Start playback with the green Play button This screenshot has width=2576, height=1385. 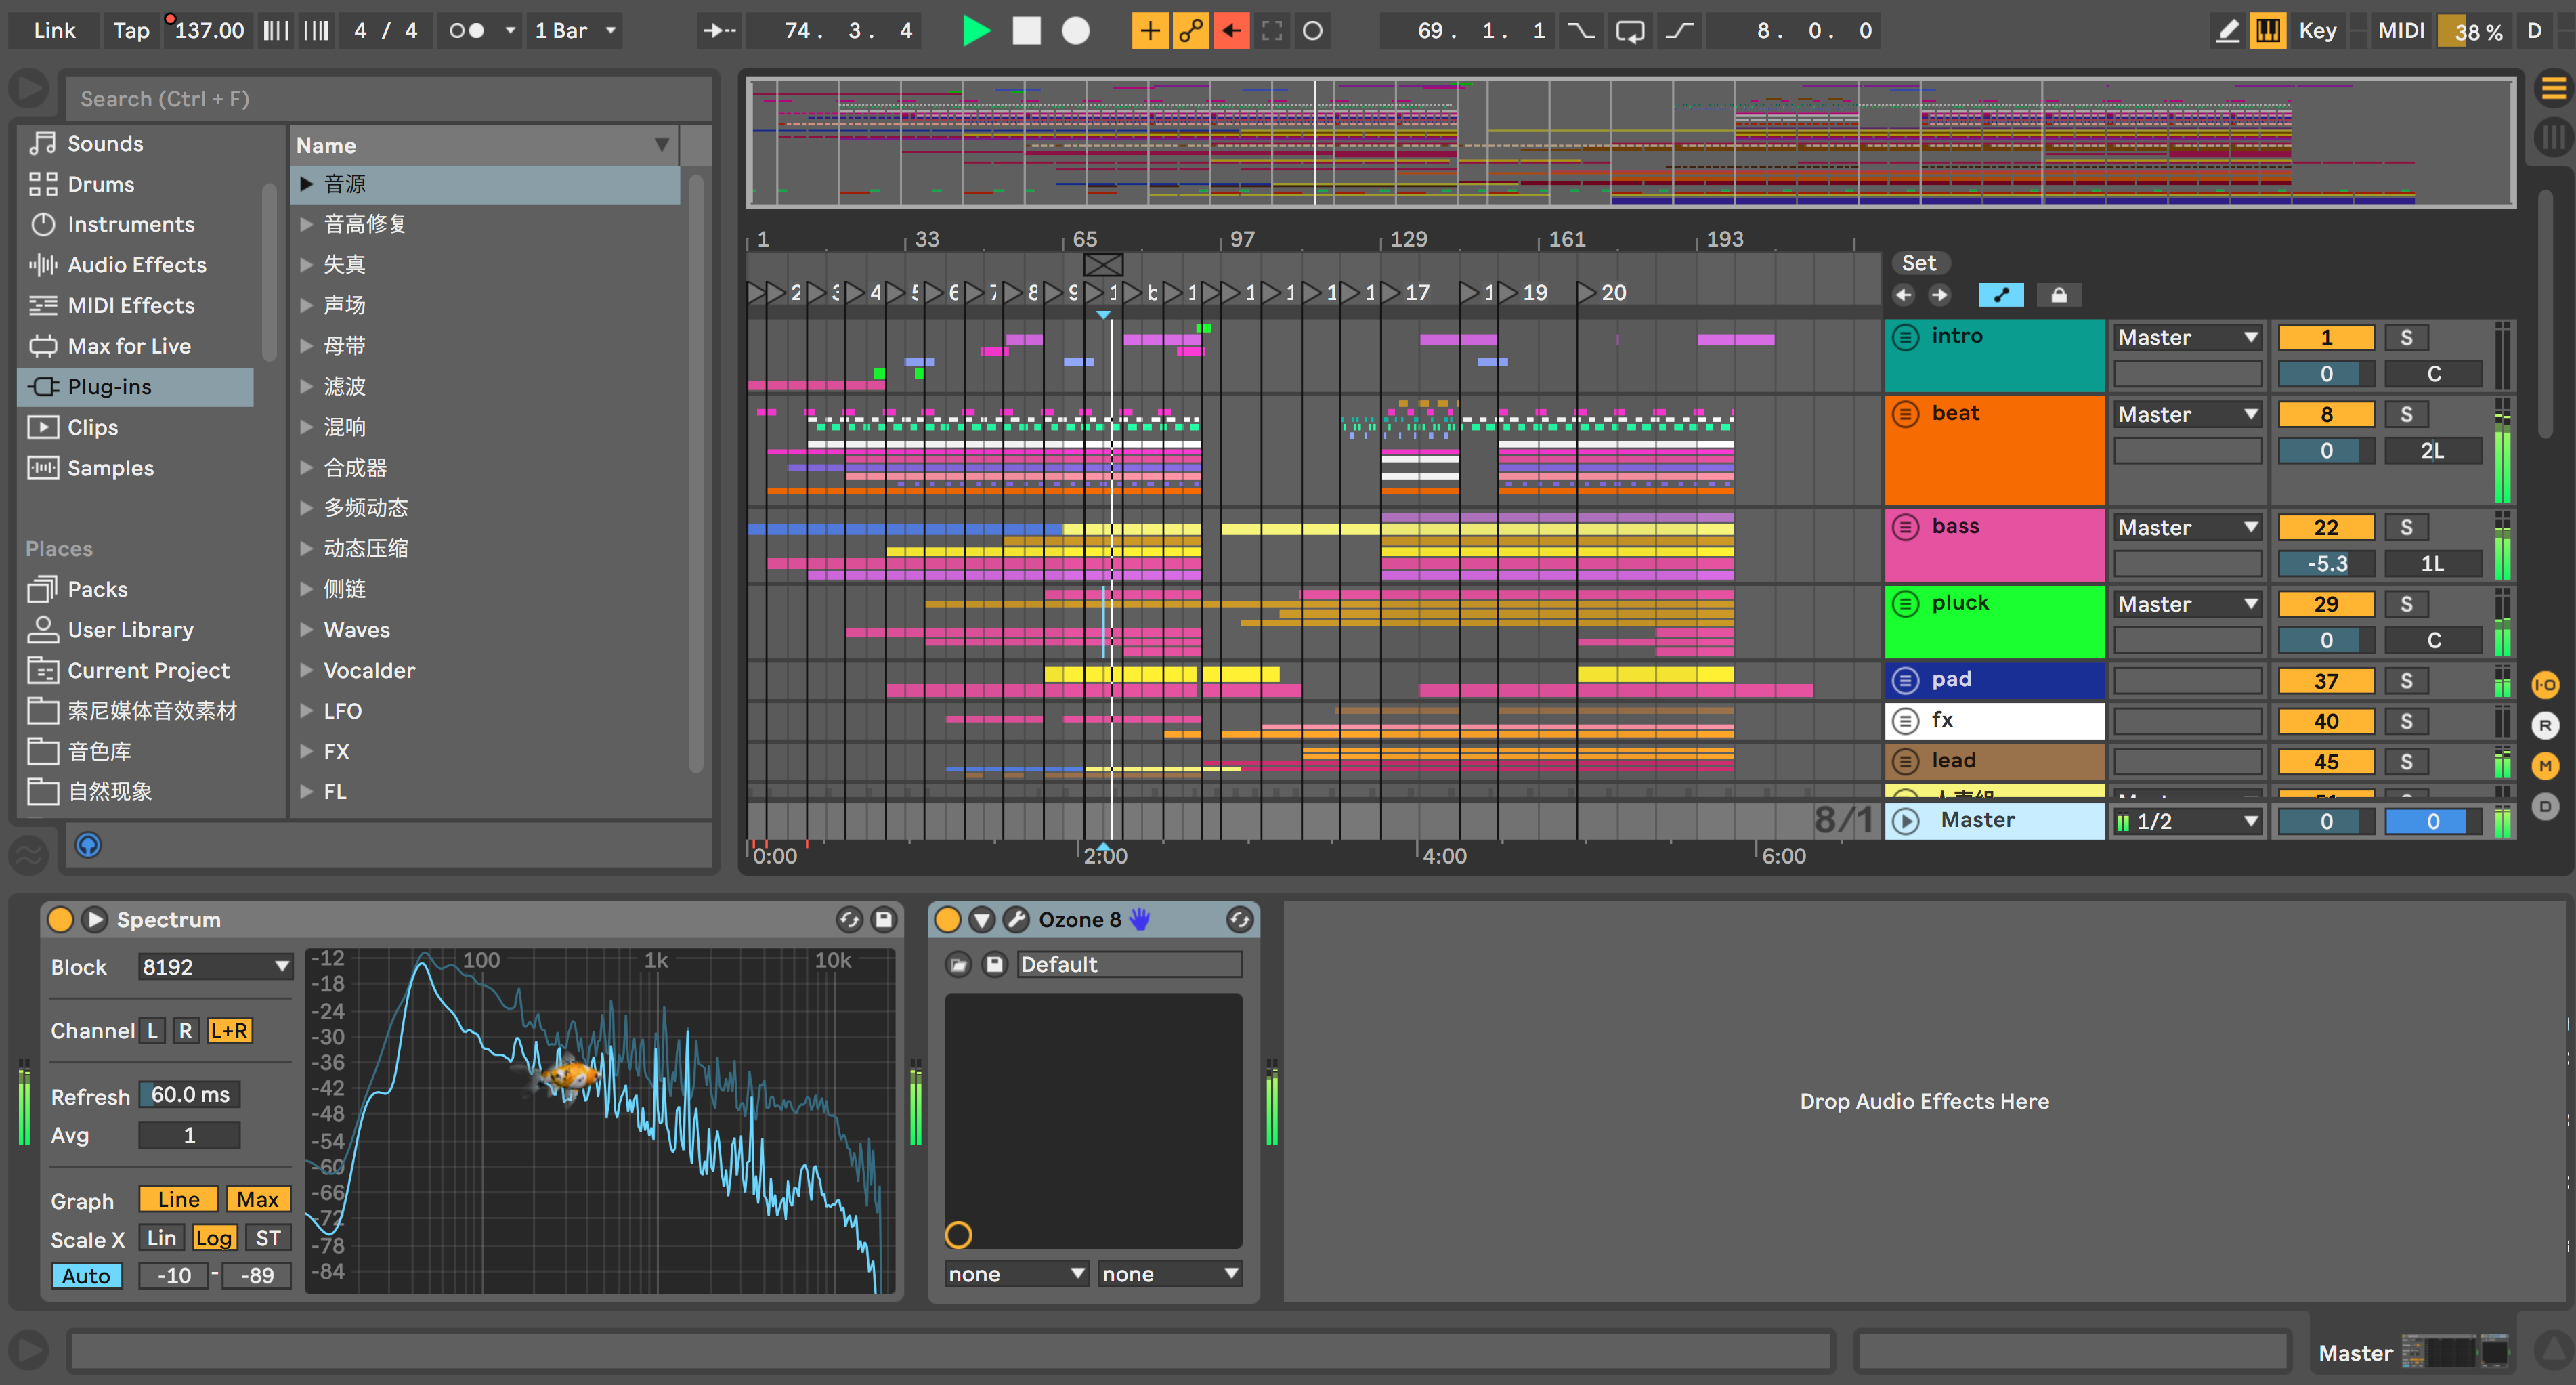975,31
